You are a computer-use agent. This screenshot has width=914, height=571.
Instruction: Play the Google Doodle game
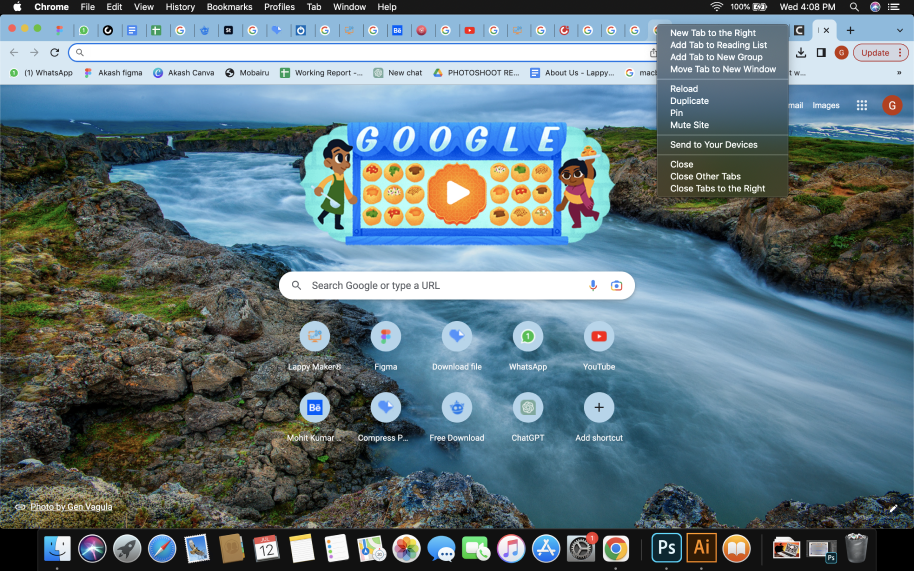[457, 193]
